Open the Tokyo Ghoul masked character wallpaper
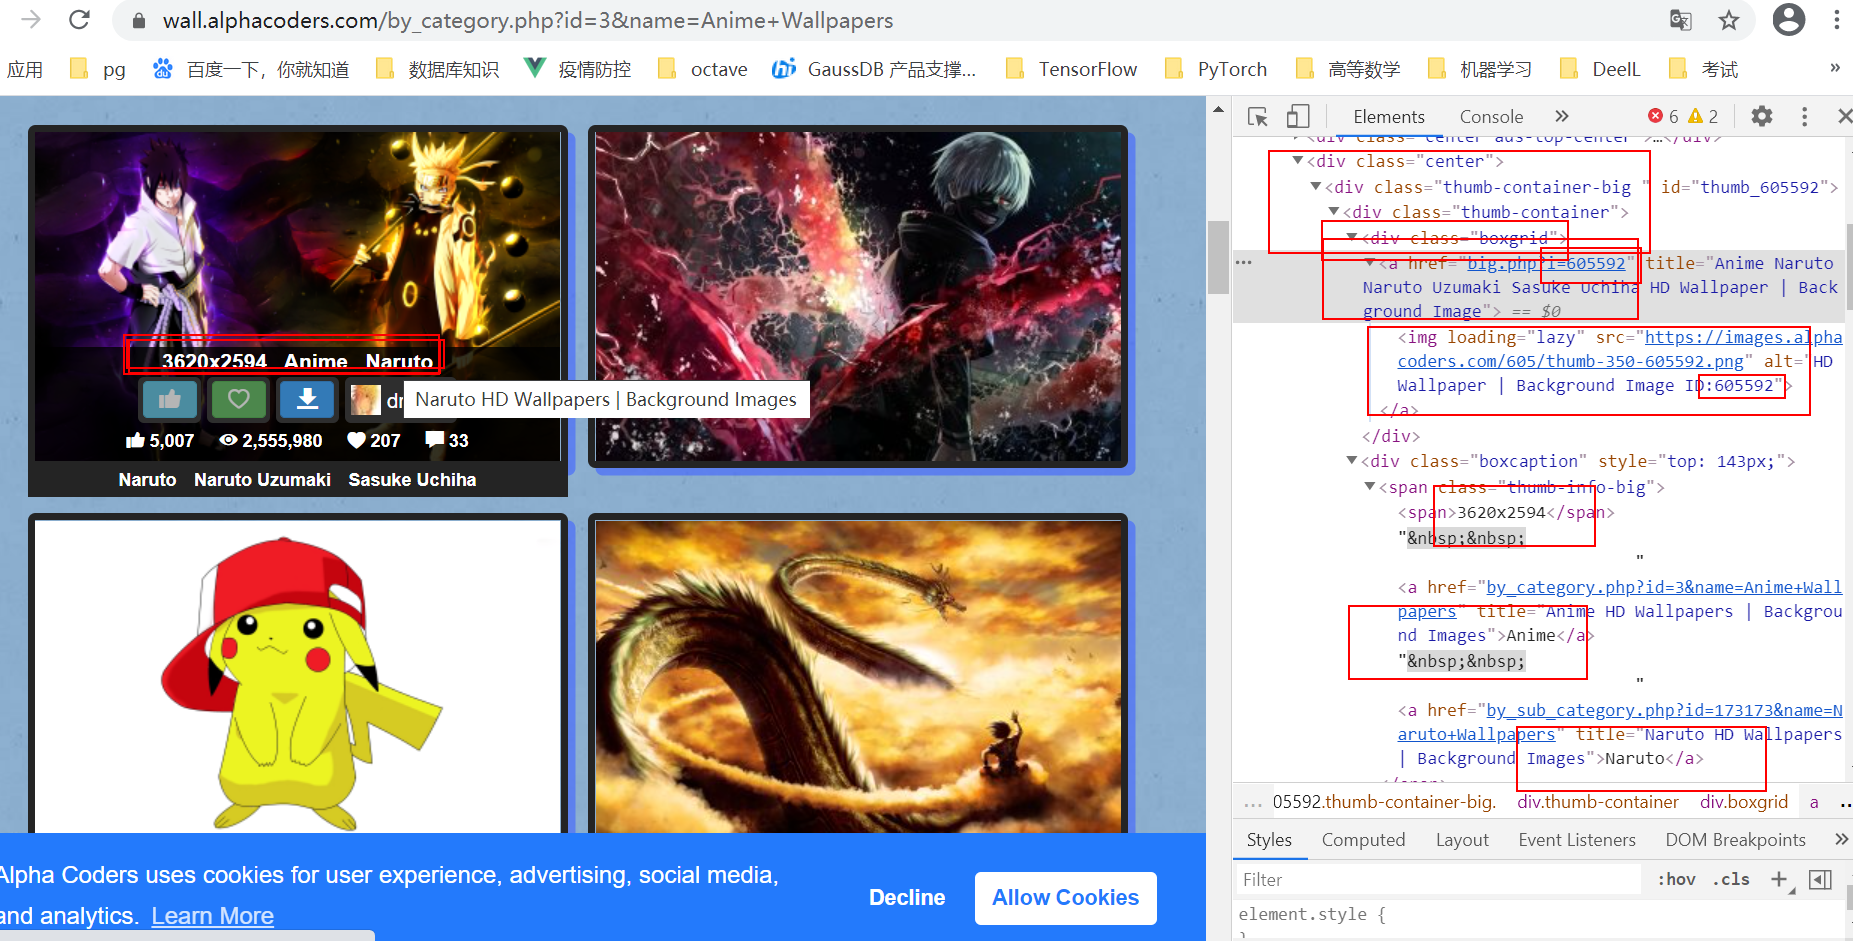1853x941 pixels. [x=858, y=296]
